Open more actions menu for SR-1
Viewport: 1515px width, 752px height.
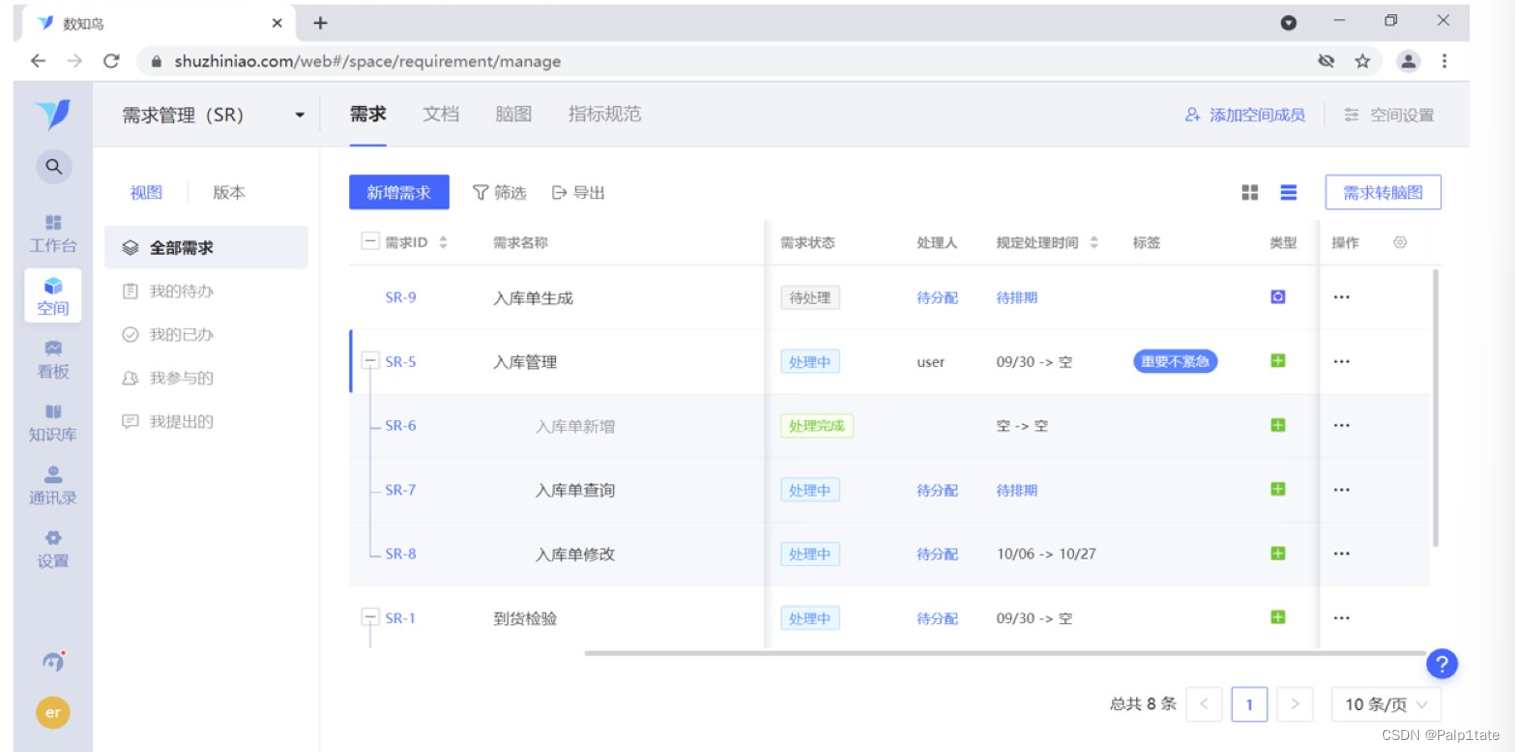click(1342, 617)
